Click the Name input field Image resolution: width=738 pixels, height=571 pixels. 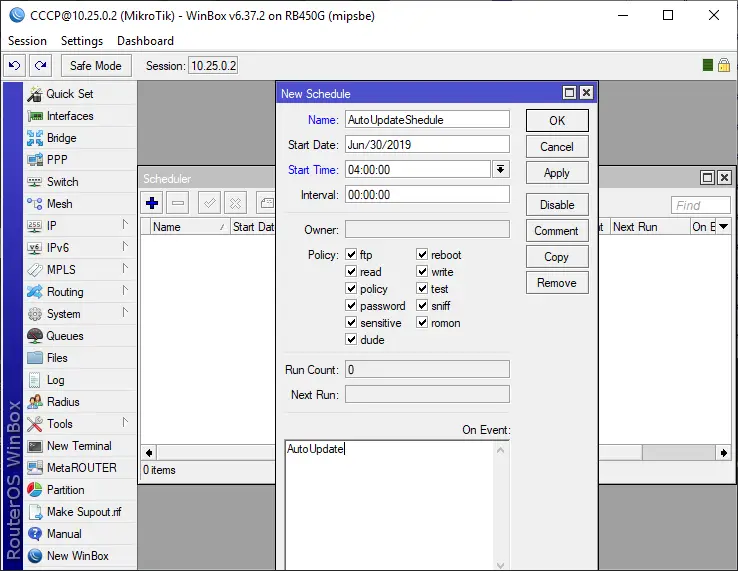tap(427, 119)
